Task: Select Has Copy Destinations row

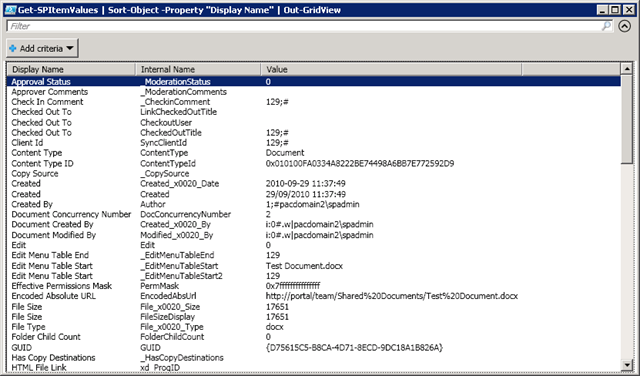Action: (x=313, y=358)
